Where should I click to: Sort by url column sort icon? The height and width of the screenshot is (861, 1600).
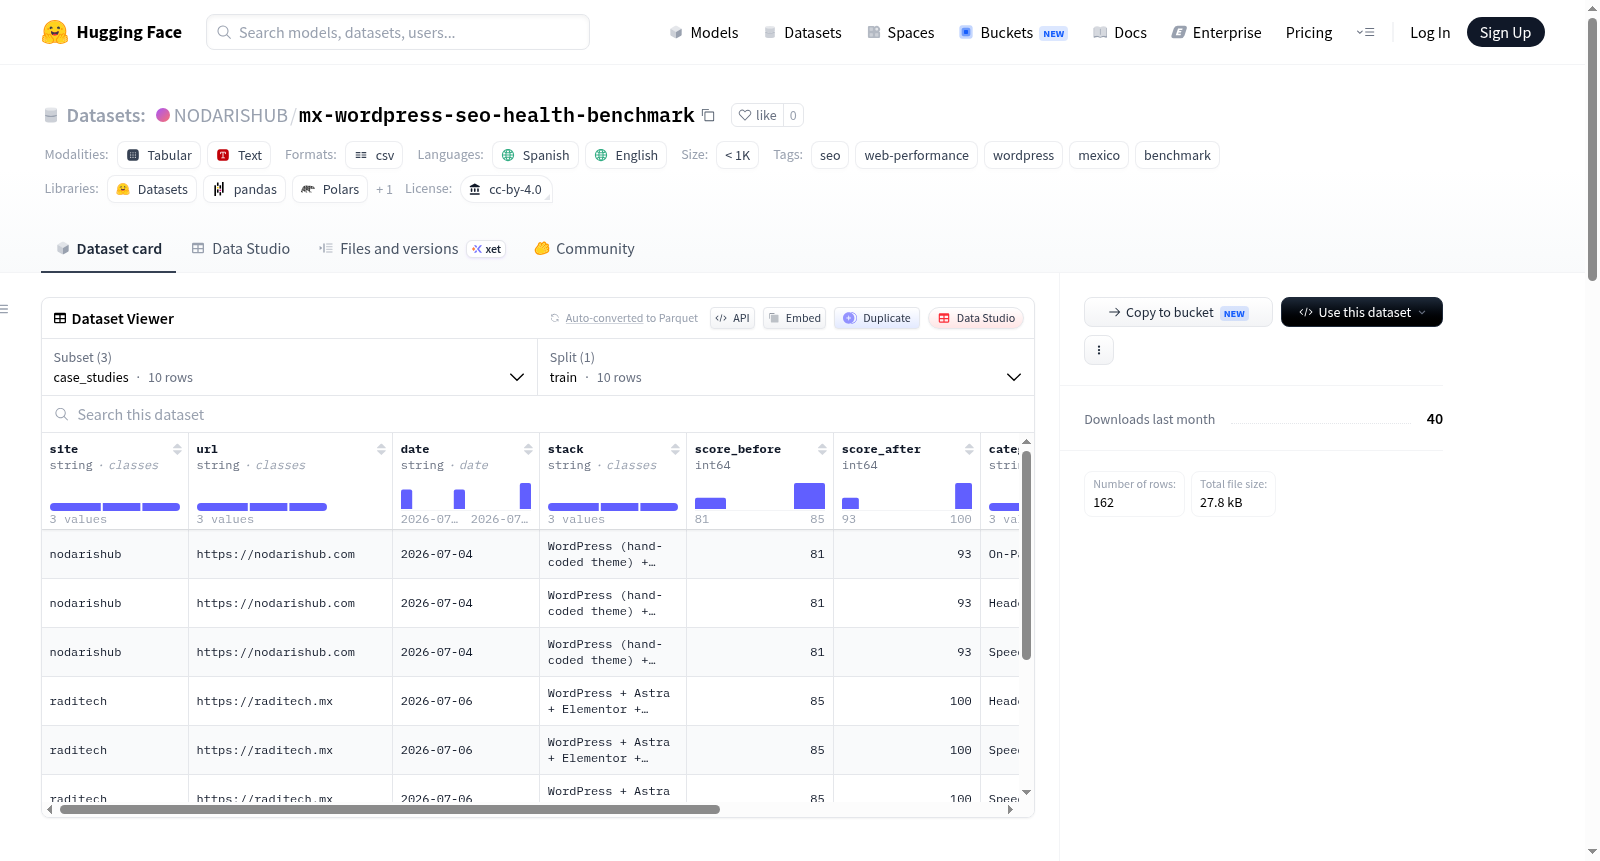pyautogui.click(x=381, y=449)
